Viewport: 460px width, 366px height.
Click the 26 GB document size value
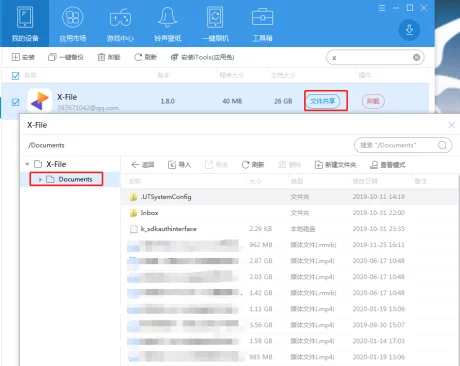283,101
